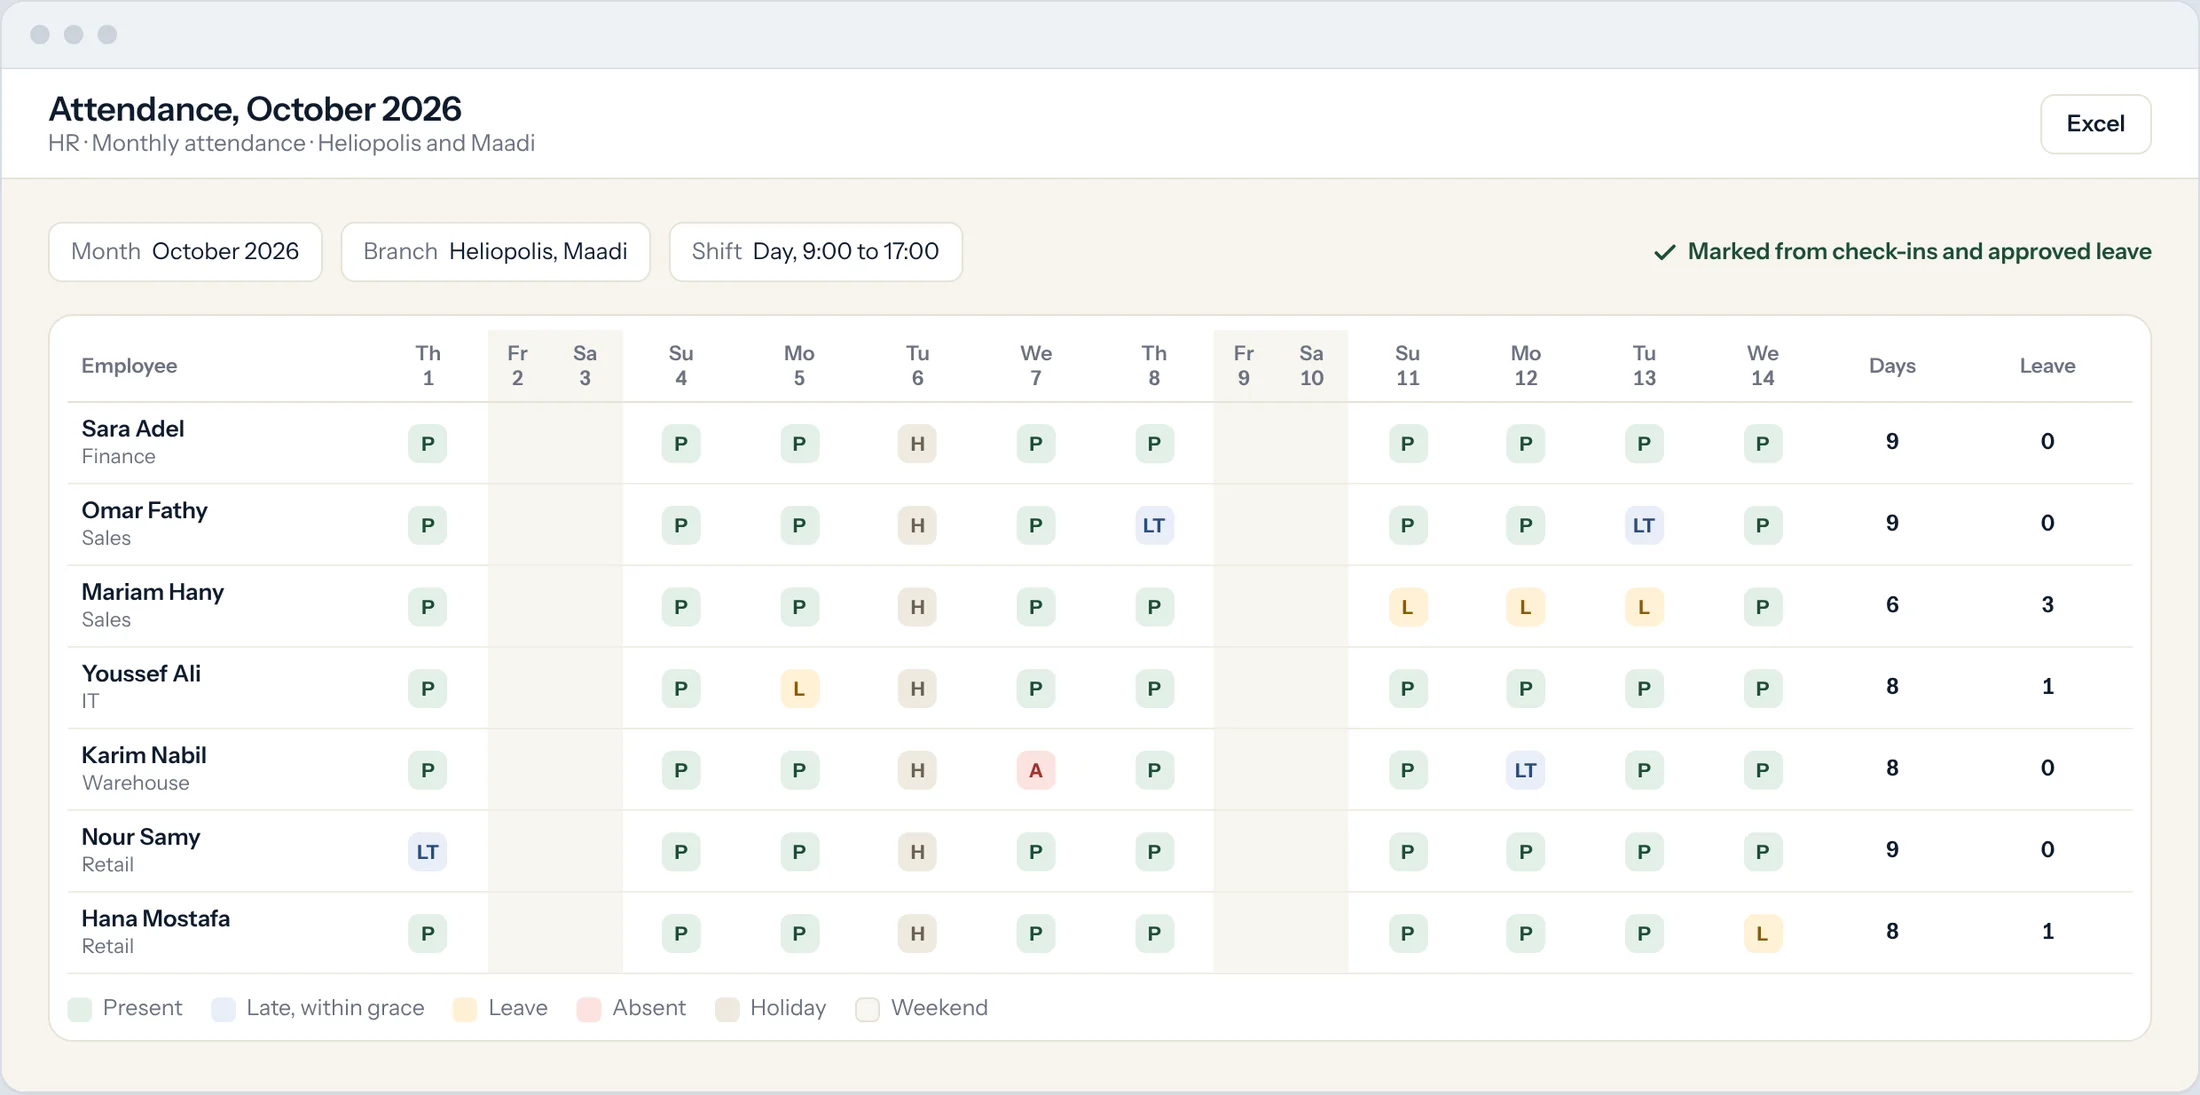Select Hana Mostafa's H badge on Tu 6

[x=917, y=934]
